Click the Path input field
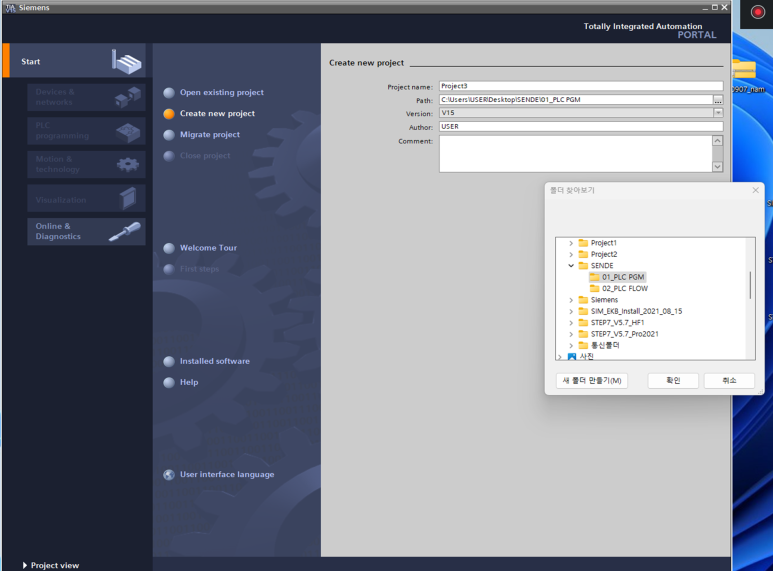 click(576, 100)
